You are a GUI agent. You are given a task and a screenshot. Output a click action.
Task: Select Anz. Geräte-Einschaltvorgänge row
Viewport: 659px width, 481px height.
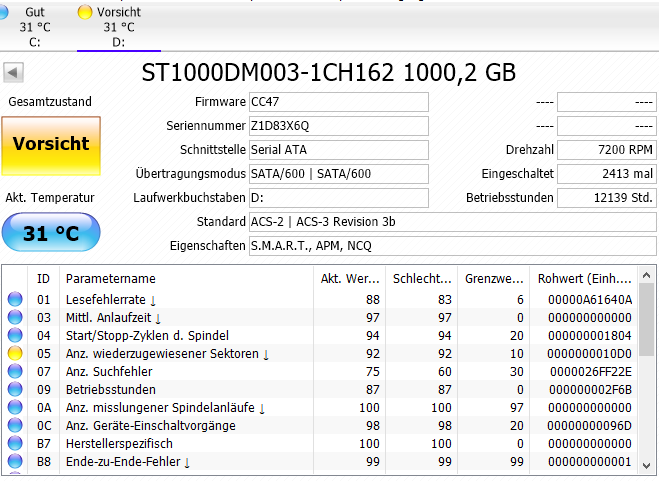click(320, 426)
